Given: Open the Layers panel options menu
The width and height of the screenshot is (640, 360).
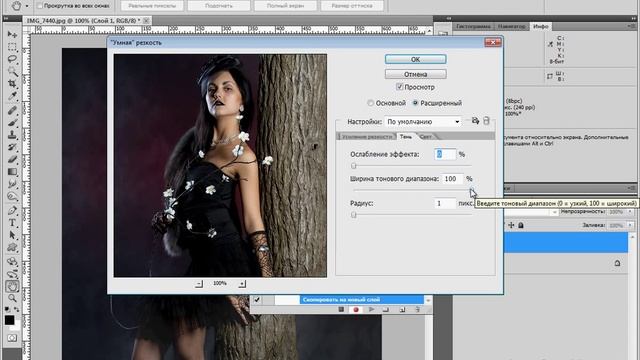Looking at the screenshot, I should pyautogui.click(x=630, y=188).
